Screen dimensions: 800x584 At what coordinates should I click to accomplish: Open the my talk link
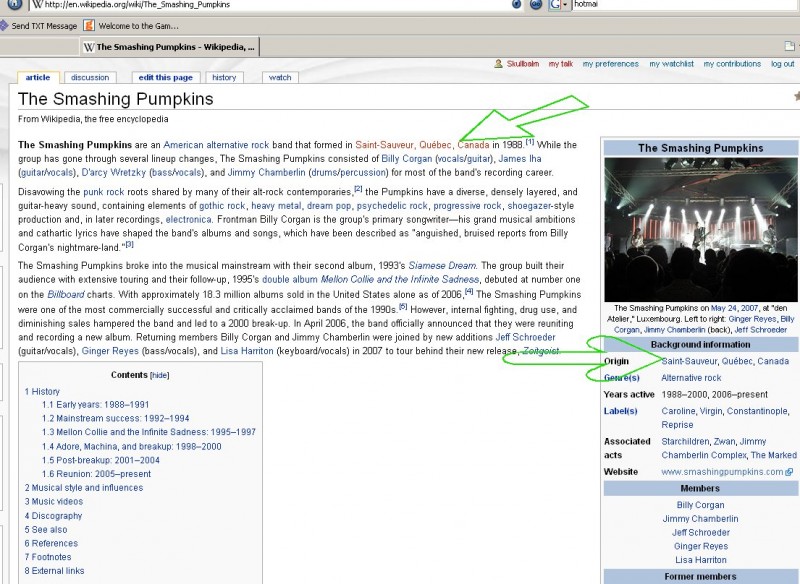pos(561,64)
